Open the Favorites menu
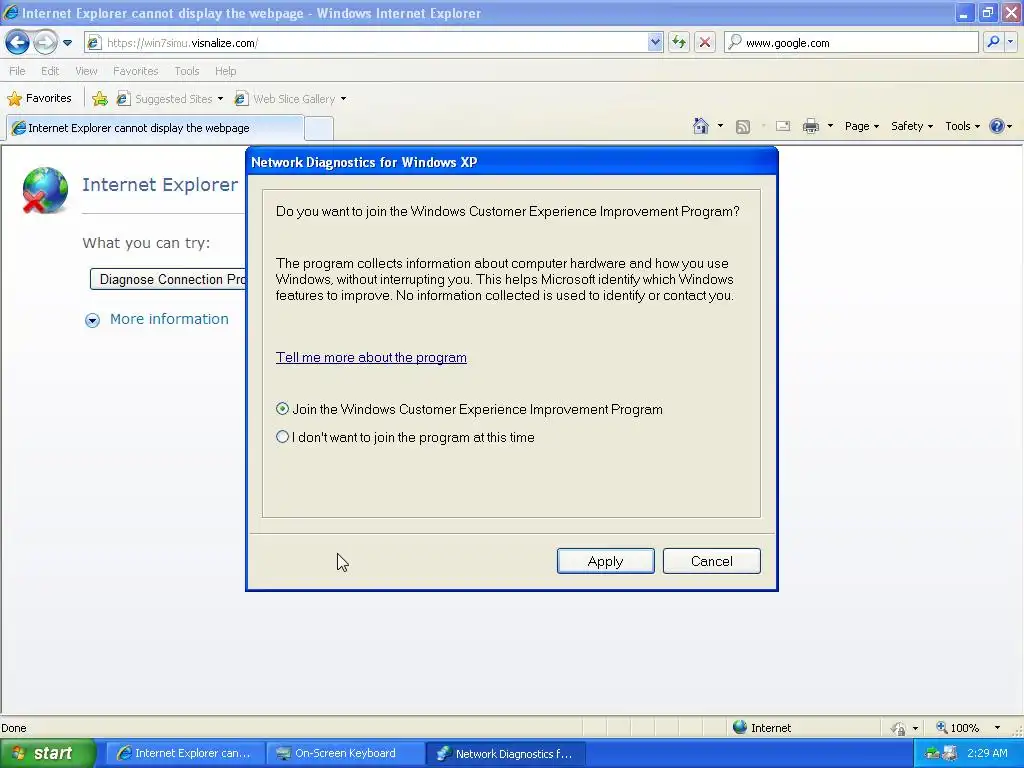 click(x=135, y=71)
